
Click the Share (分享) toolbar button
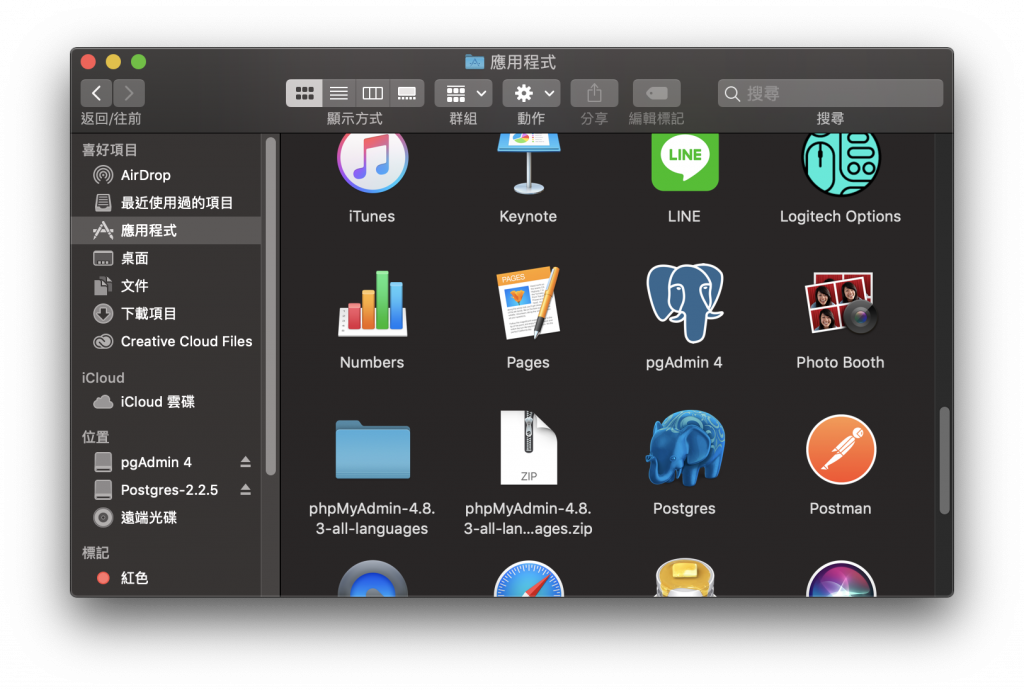(594, 93)
